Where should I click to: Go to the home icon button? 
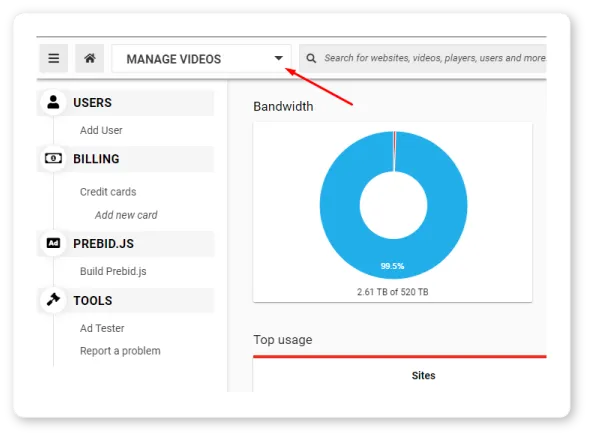point(90,58)
